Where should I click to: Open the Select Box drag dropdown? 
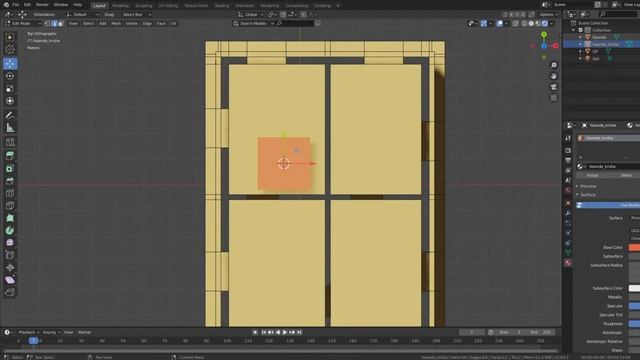[x=137, y=14]
